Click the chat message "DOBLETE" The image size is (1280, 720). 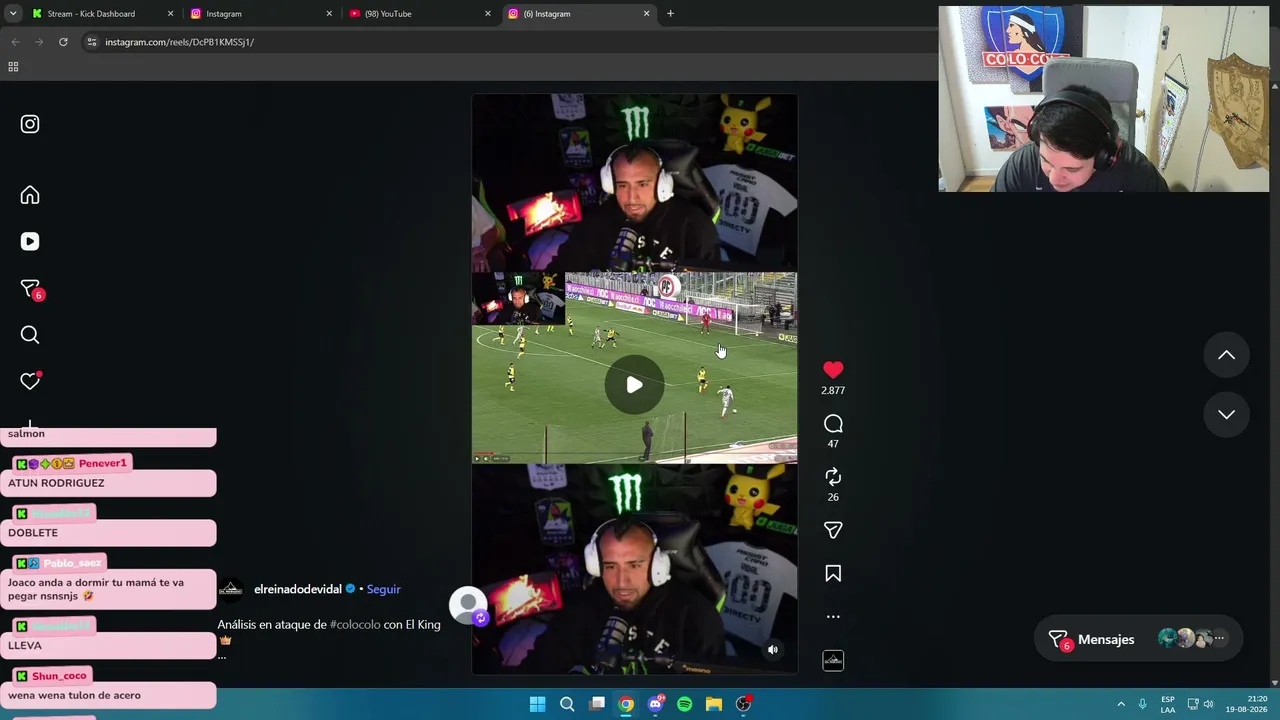pyautogui.click(x=33, y=533)
